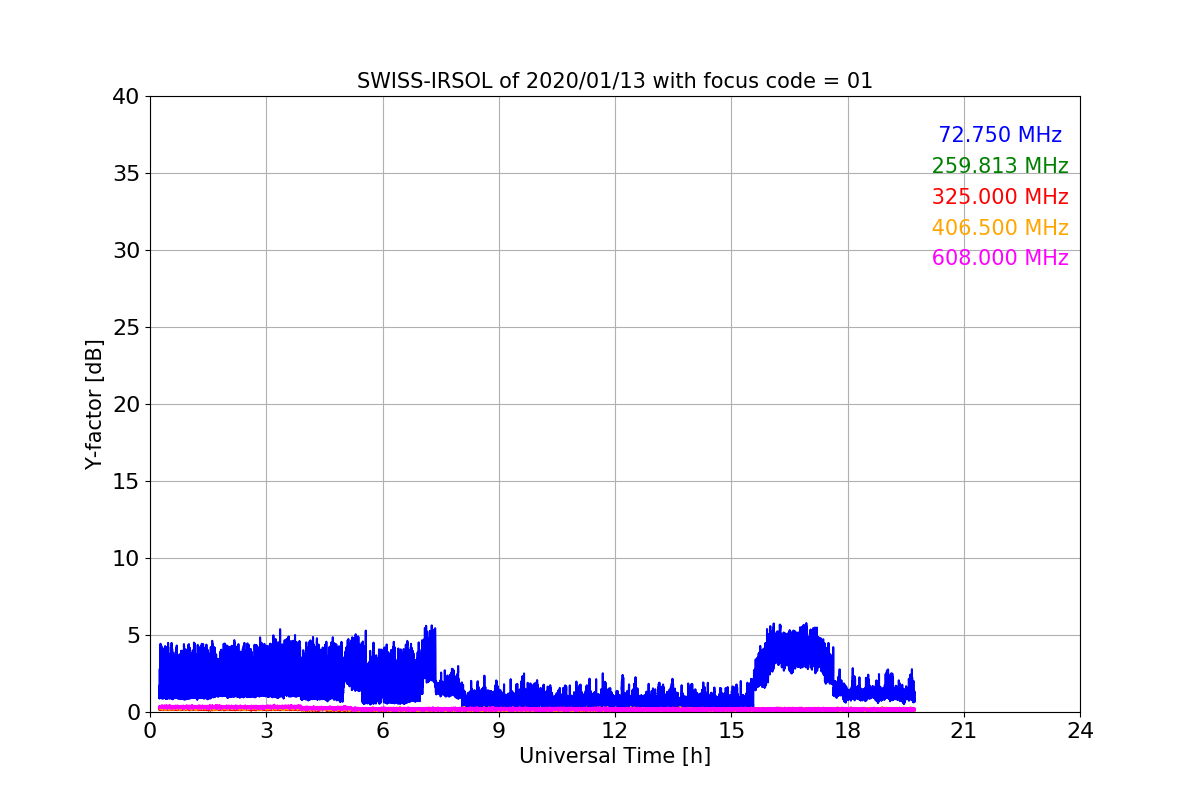Viewport: 1200px width, 800px height.
Task: Select the 608.000 MHz legend label
Action: [1000, 258]
